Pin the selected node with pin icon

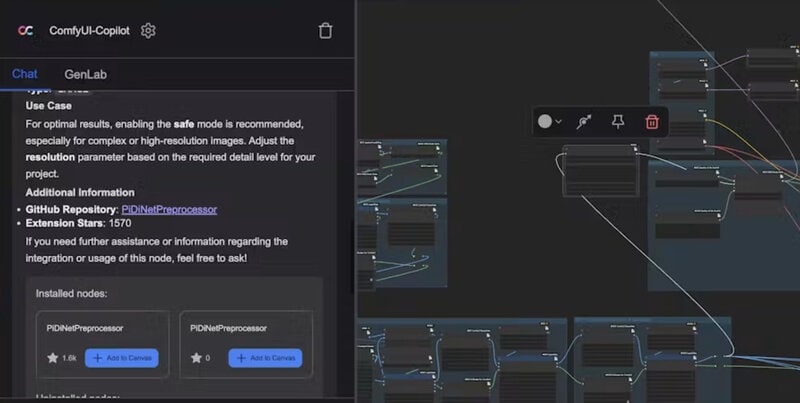click(618, 121)
